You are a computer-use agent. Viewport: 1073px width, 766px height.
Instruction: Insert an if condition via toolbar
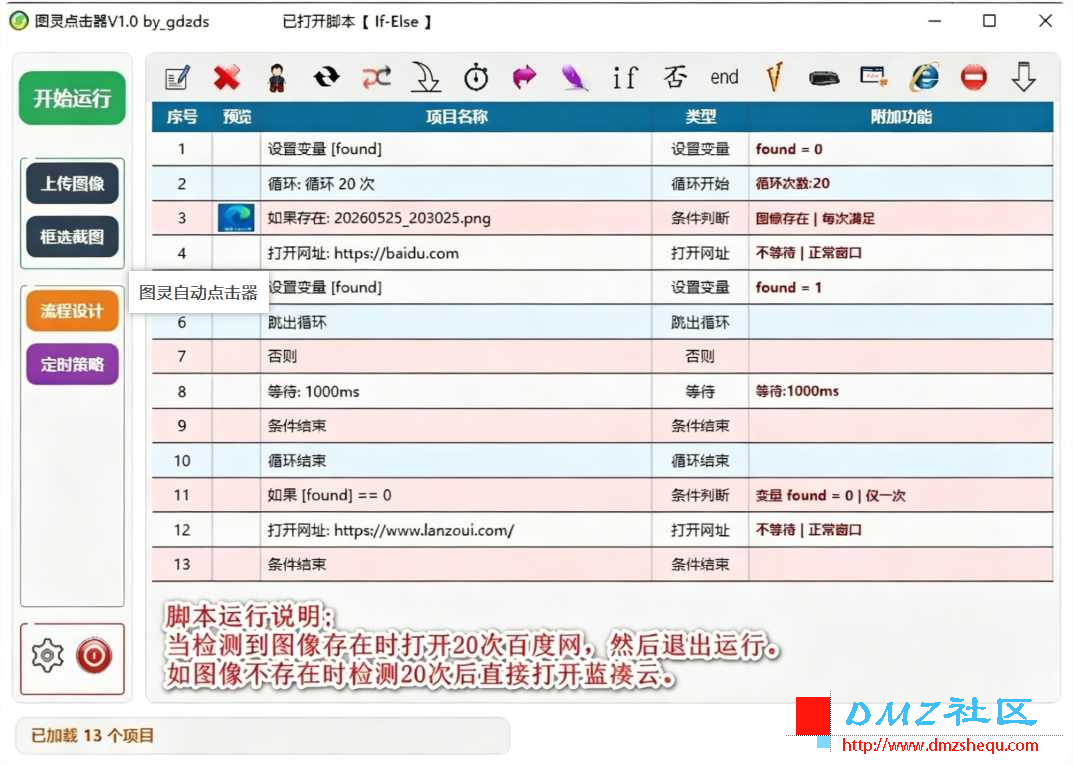(x=625, y=77)
